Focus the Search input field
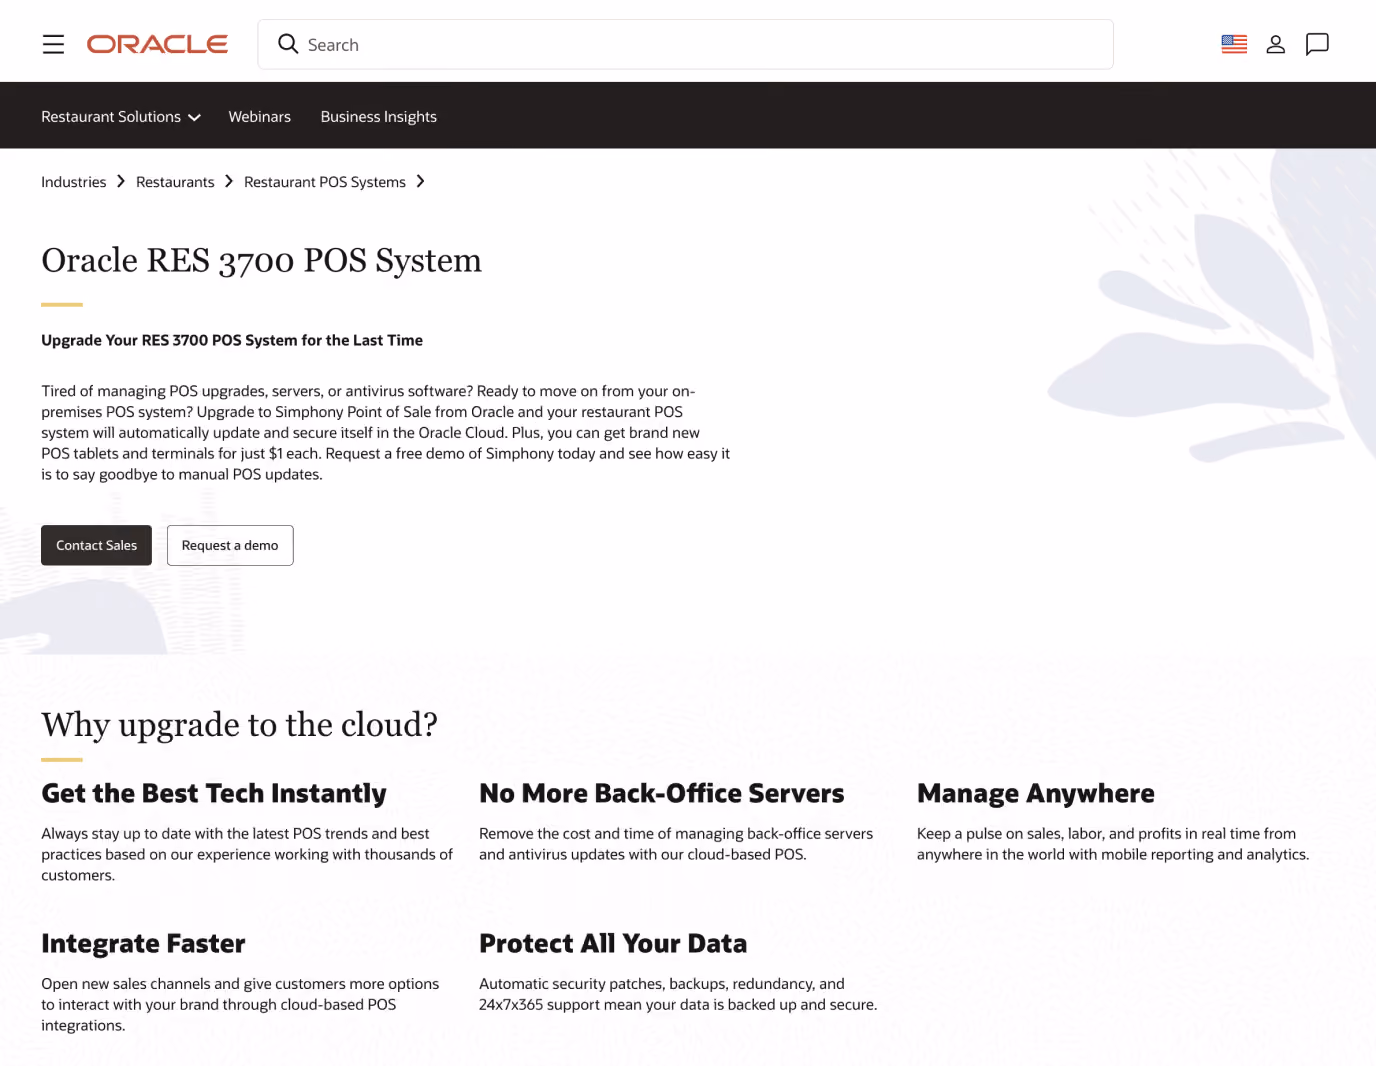The width and height of the screenshot is (1376, 1066). coord(685,44)
